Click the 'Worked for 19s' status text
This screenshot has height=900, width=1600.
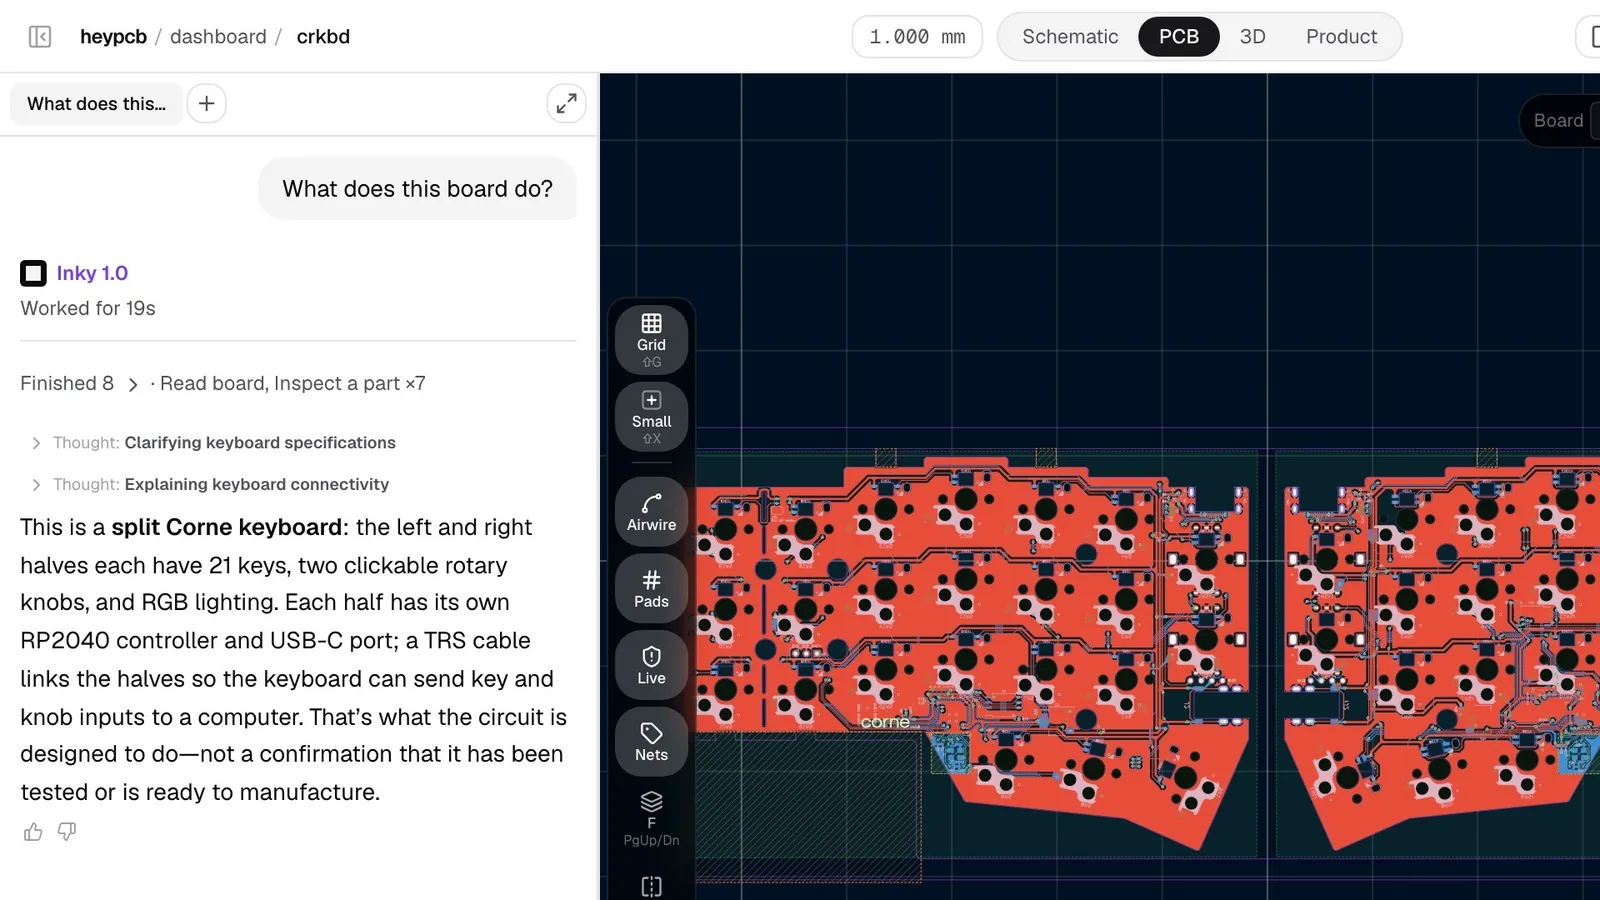pyautogui.click(x=88, y=309)
